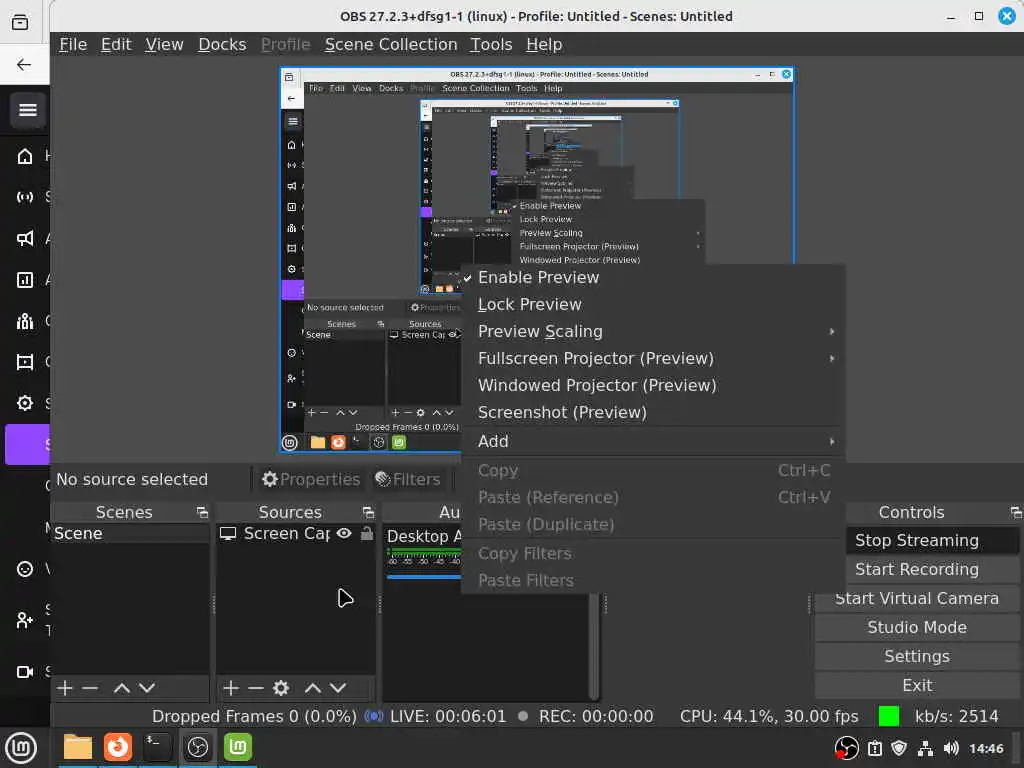Screen dimensions: 1024x768
Task: Remove the selected scene with minus button
Action: [90, 688]
